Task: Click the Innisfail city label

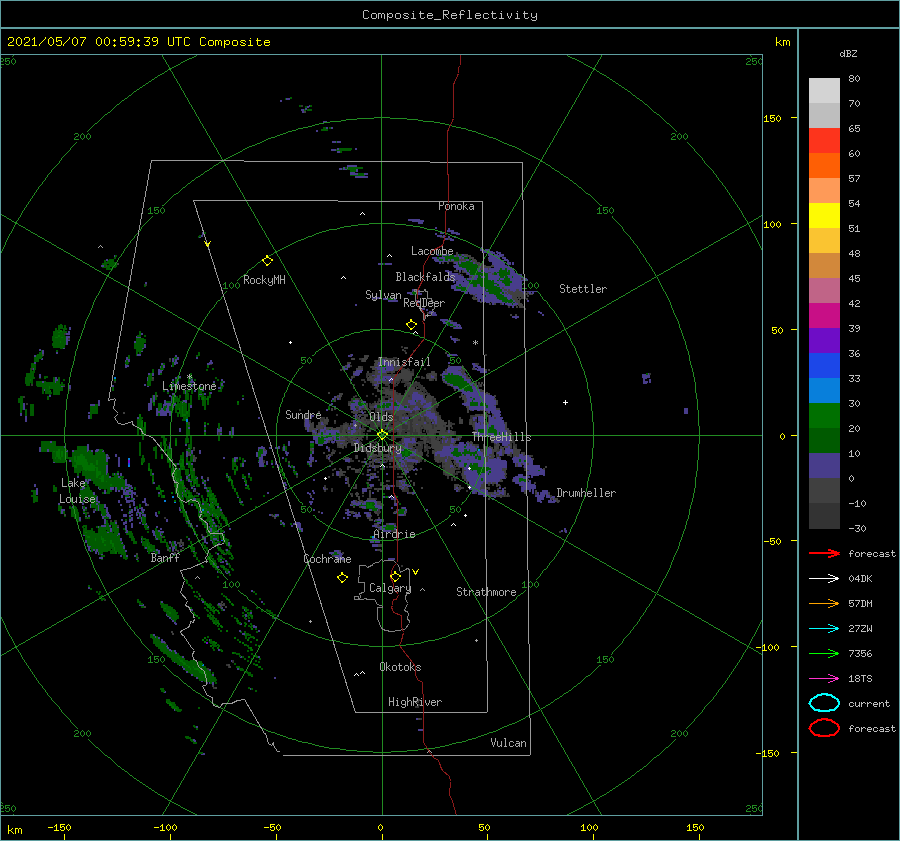Action: point(404,362)
